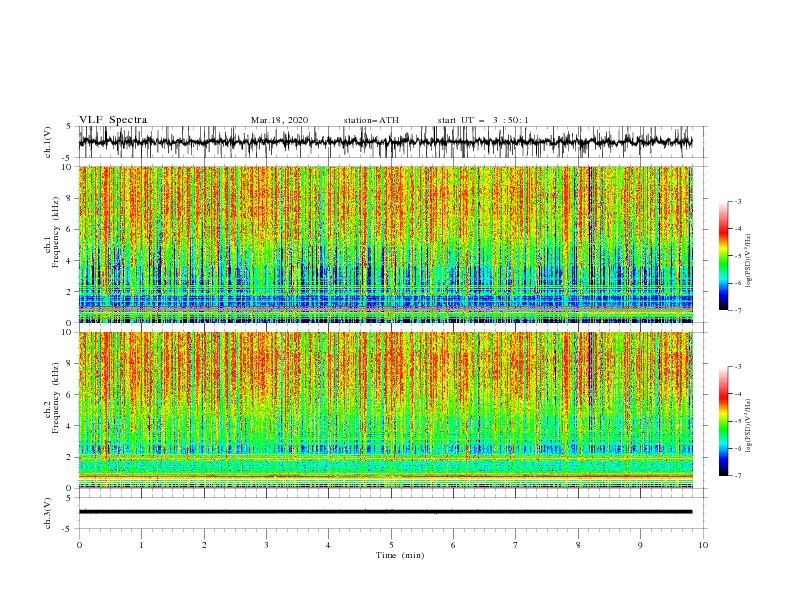Screen dimensions: 792x612
Task: Click the "6" tick on ch.1 frequency axis
Action: pos(69,229)
